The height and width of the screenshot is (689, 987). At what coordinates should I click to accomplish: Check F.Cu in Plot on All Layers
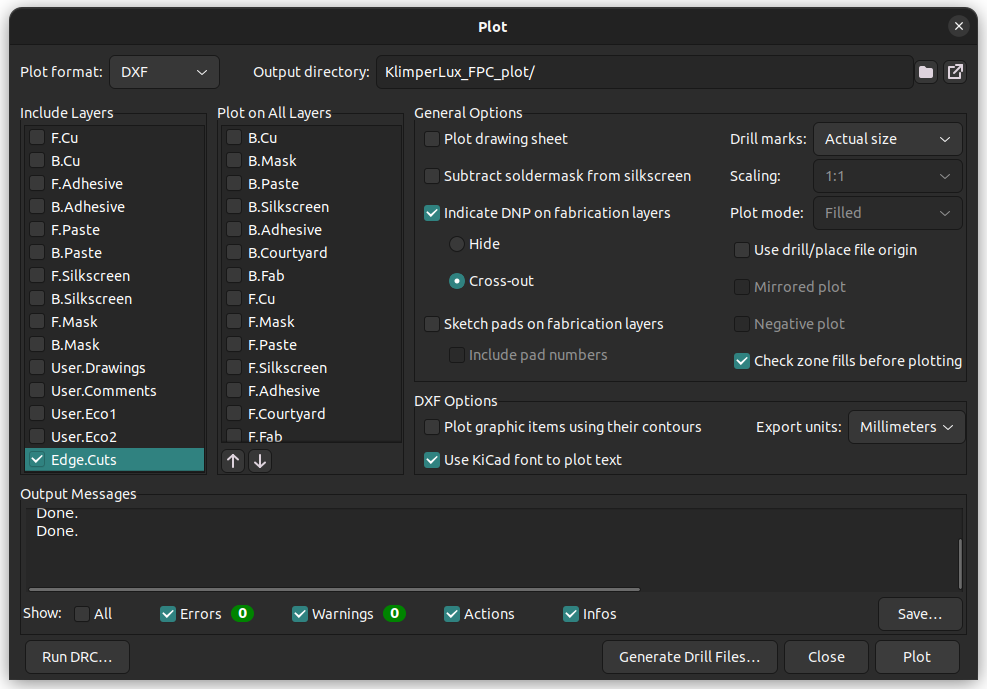click(x=234, y=299)
